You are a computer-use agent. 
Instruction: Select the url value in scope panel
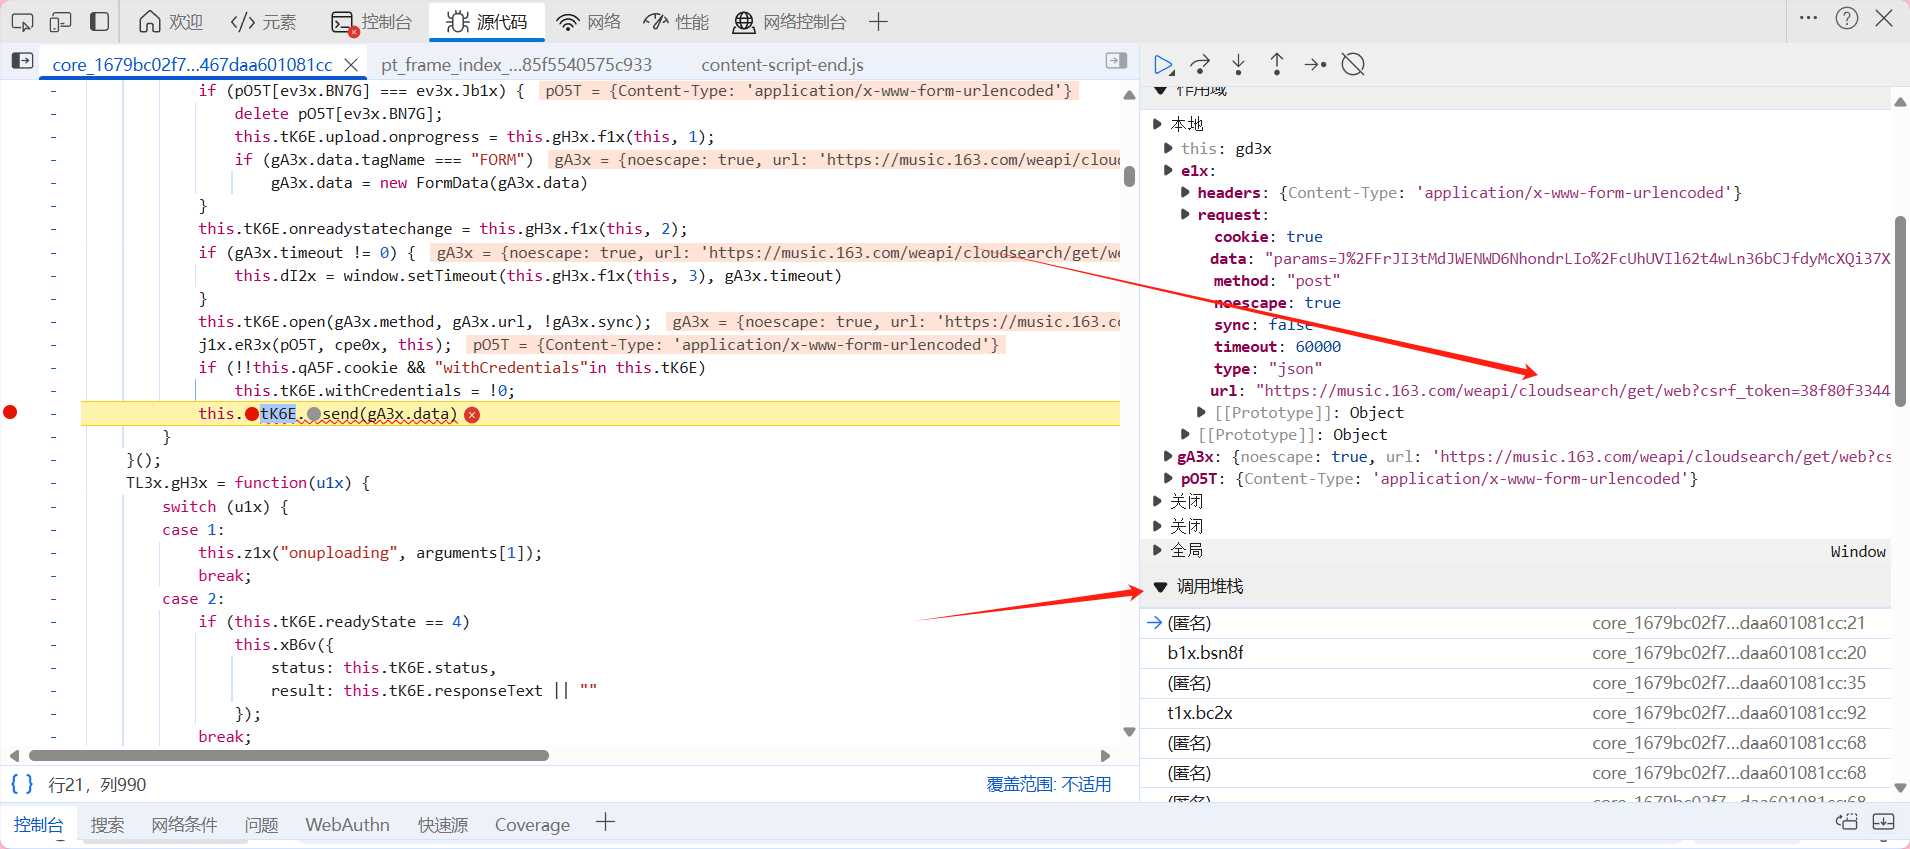click(1573, 390)
